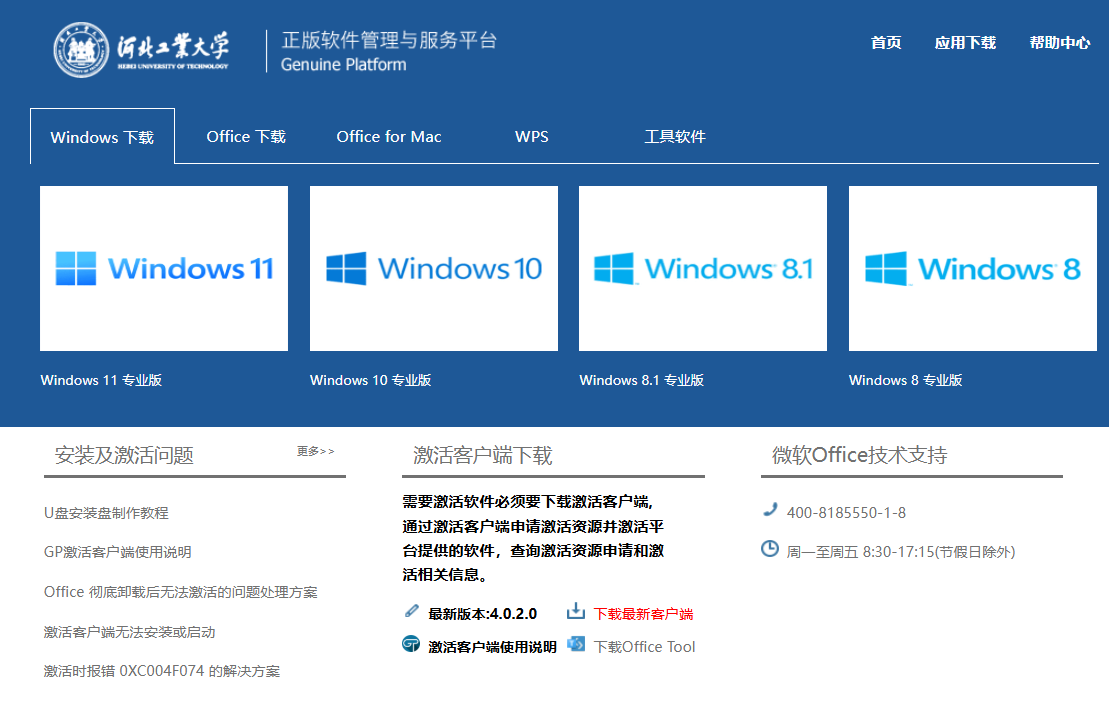1109x714 pixels.
Task: Click the download icon beside 下载最新客户端
Action: click(x=575, y=610)
